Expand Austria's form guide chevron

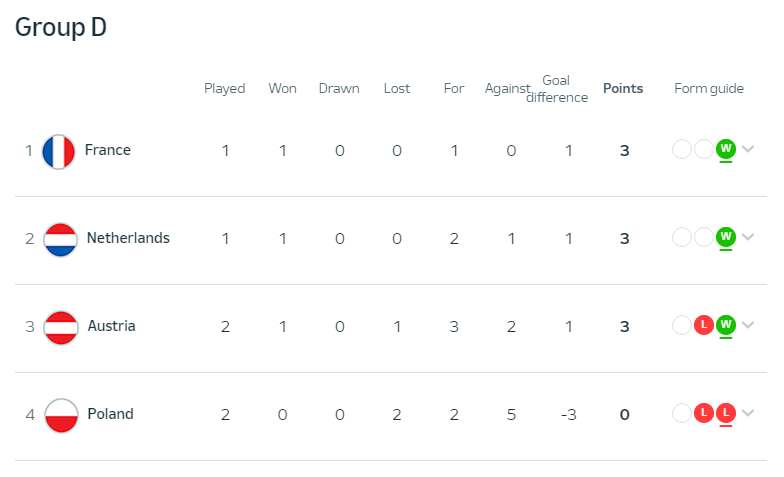click(748, 325)
